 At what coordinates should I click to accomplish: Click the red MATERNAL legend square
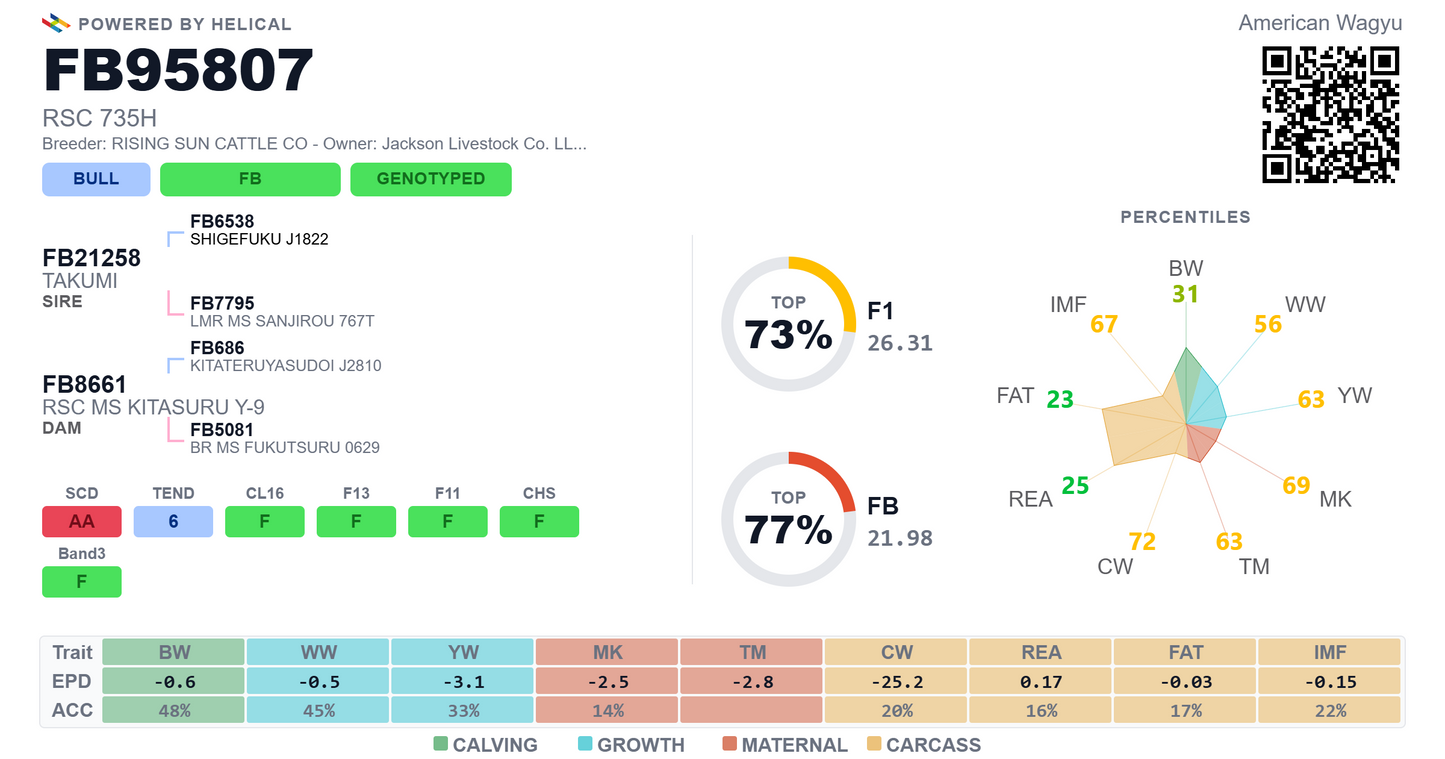(729, 744)
